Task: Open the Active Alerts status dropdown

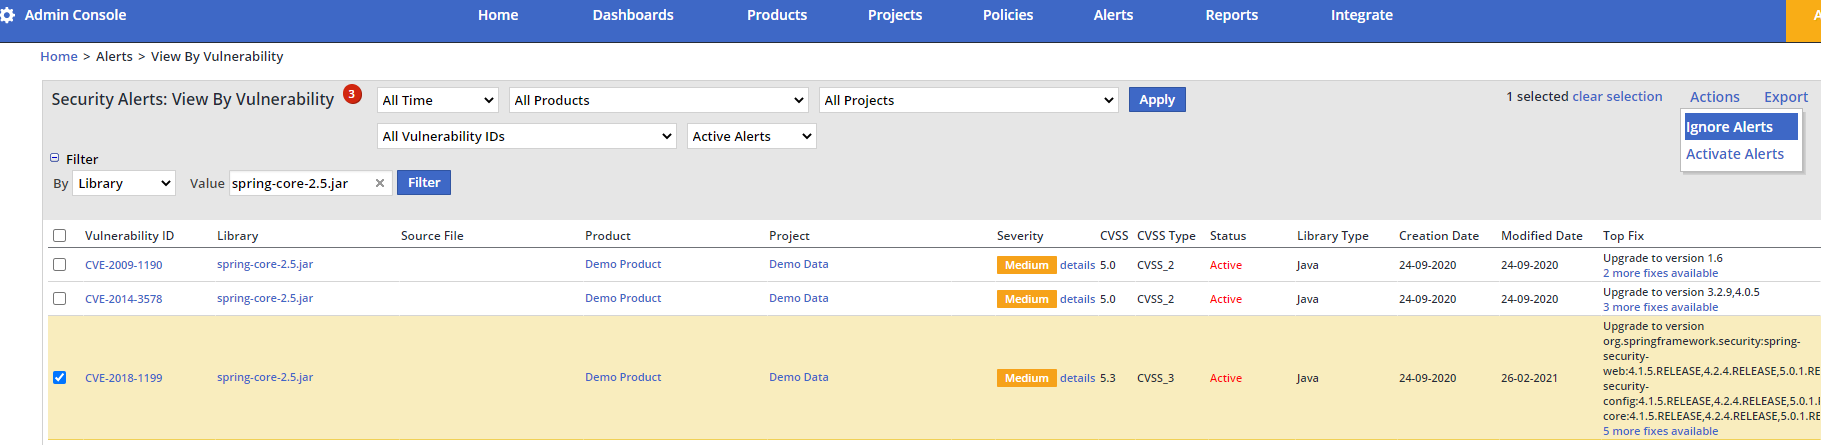Action: coord(751,136)
